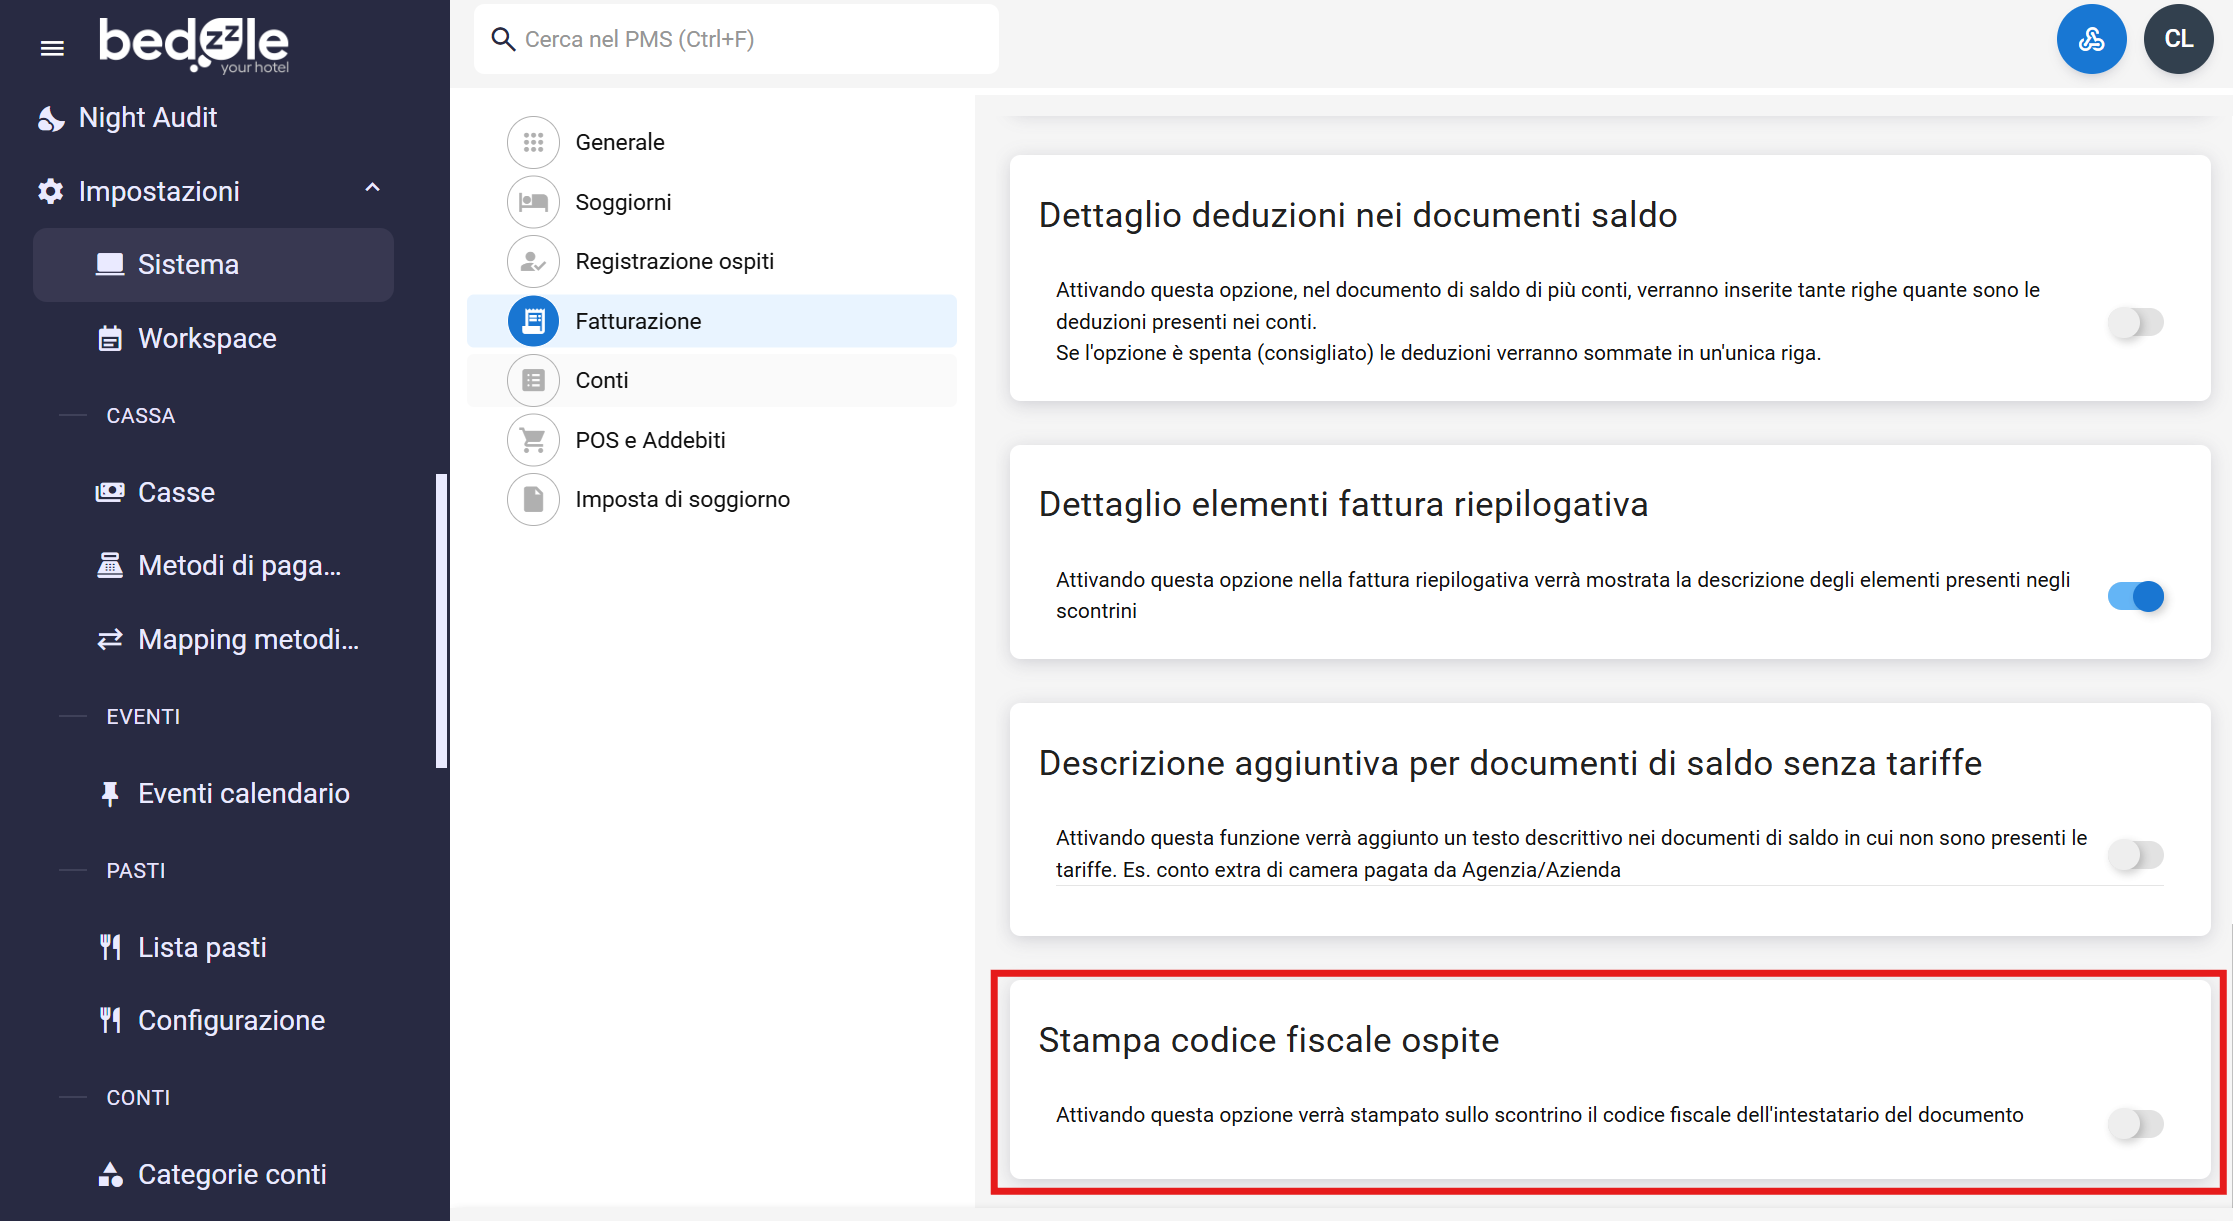Click the hamburger menu icon
The image size is (2233, 1221).
(52, 48)
